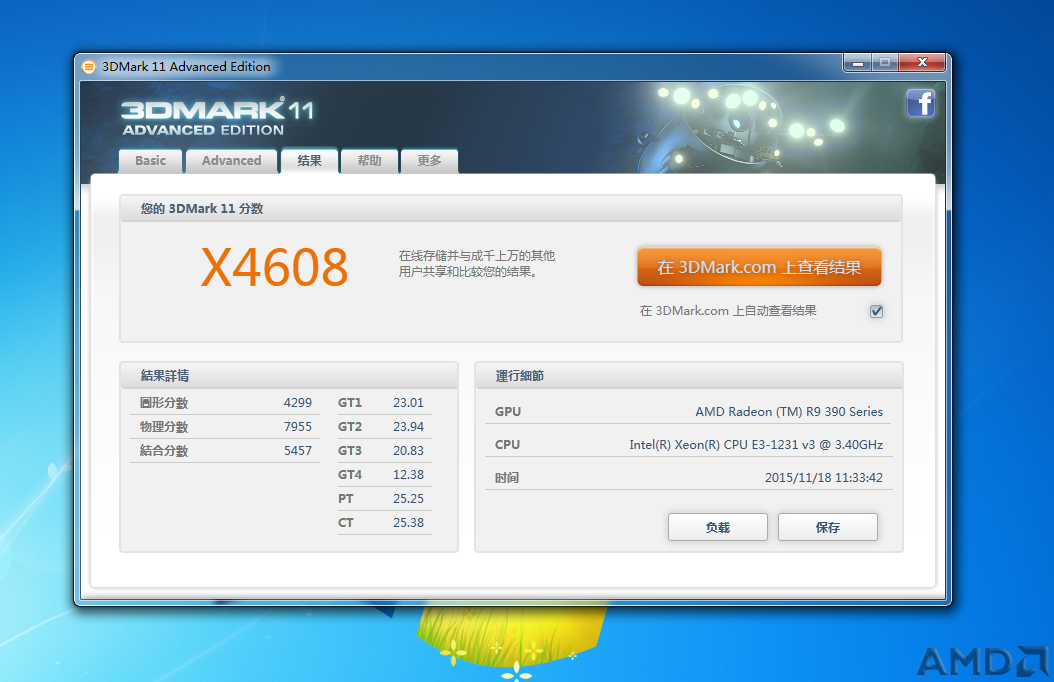Select the X4608 score text
This screenshot has width=1054, height=682.
[274, 267]
